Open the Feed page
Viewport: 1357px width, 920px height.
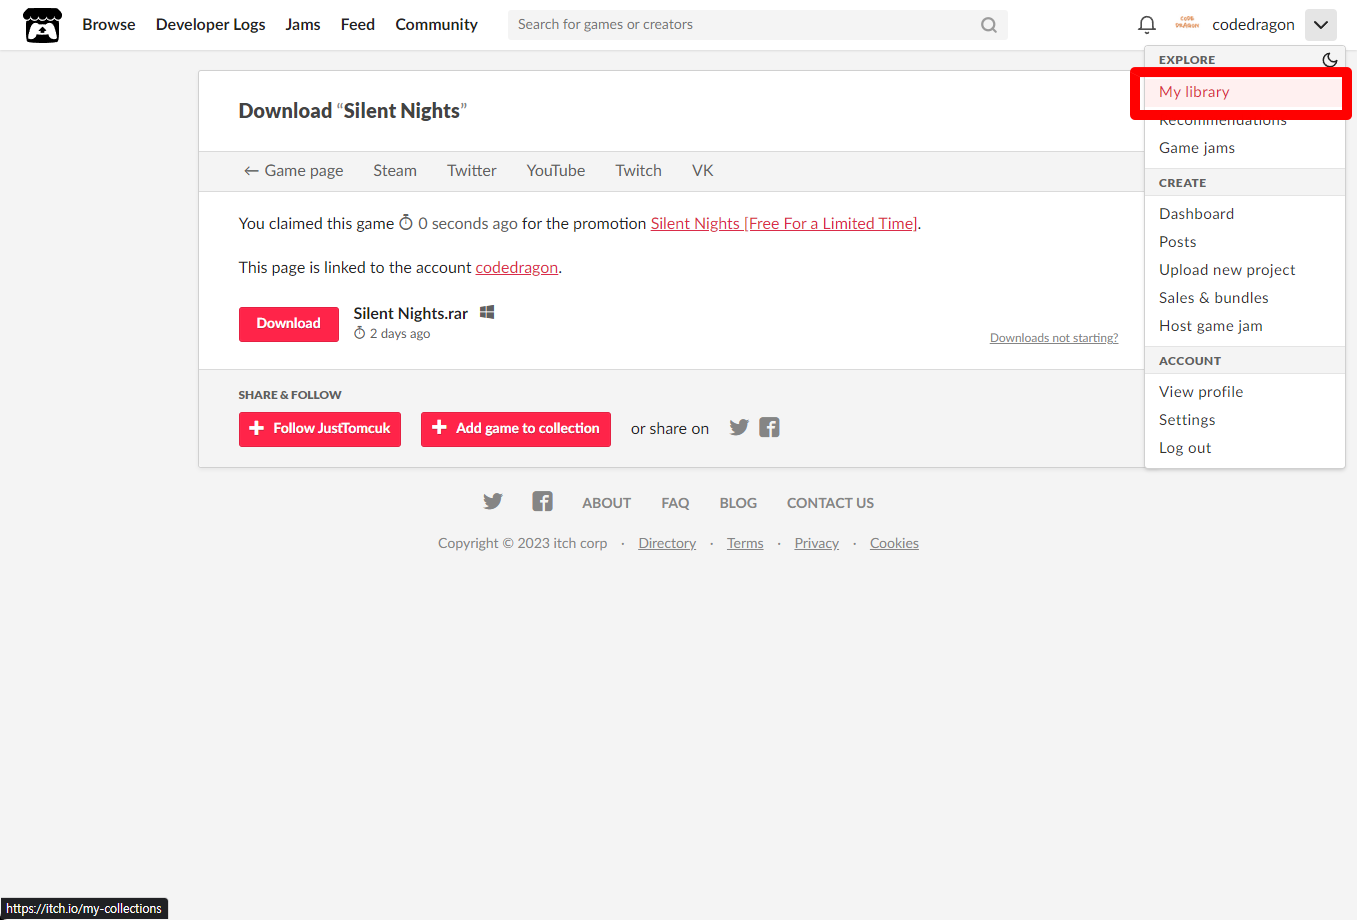tap(358, 25)
